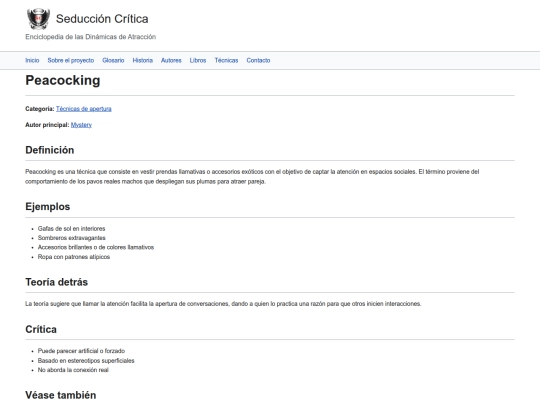Click the Crítica section heading
The image size is (540, 405).
[x=41, y=329]
